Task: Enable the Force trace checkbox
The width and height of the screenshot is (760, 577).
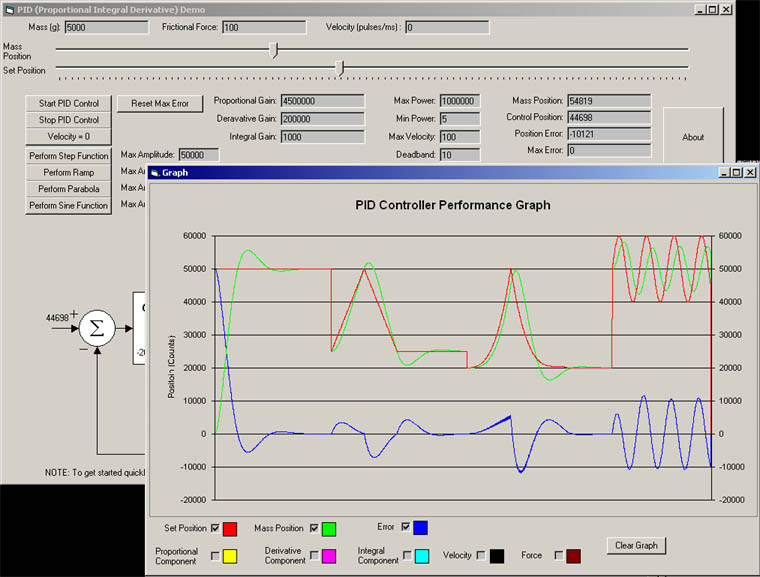Action: [x=559, y=554]
